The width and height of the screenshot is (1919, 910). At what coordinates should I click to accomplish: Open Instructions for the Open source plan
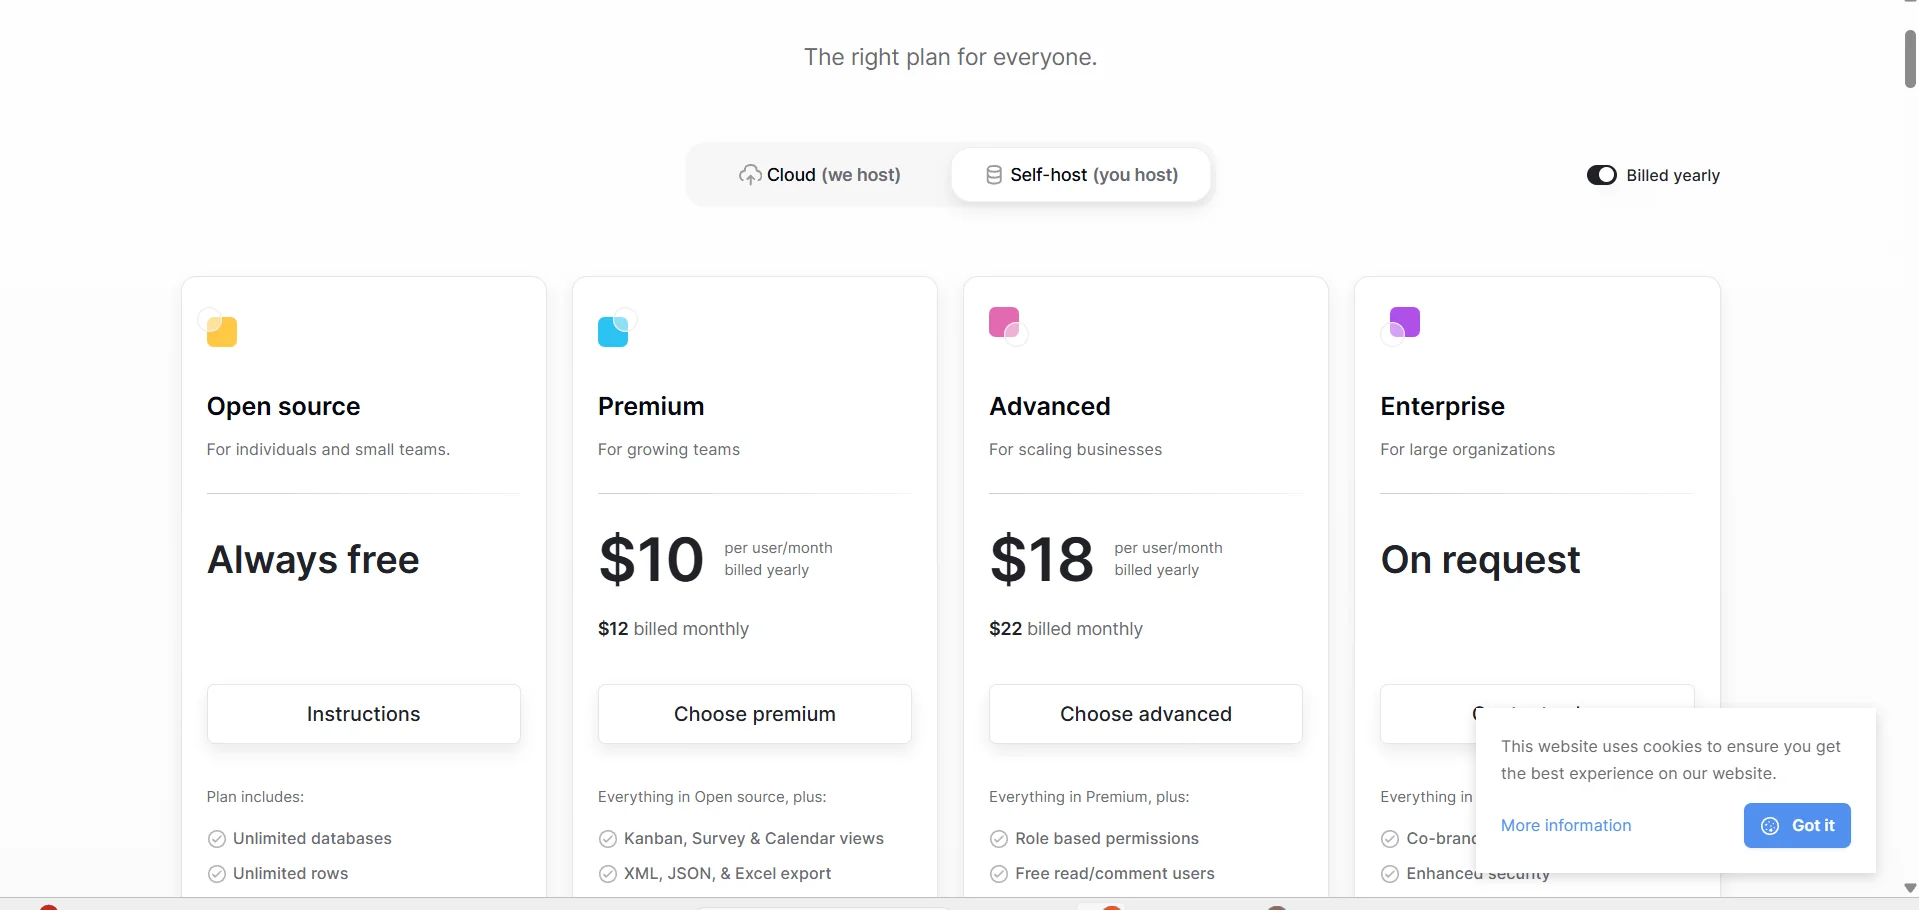click(x=363, y=714)
